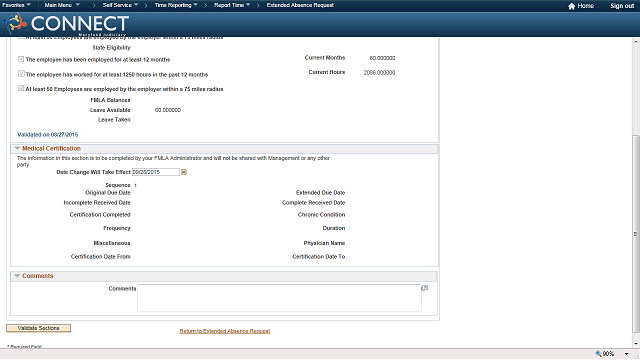This screenshot has width=640, height=360.
Task: Click the Home text link
Action: coord(585,6)
